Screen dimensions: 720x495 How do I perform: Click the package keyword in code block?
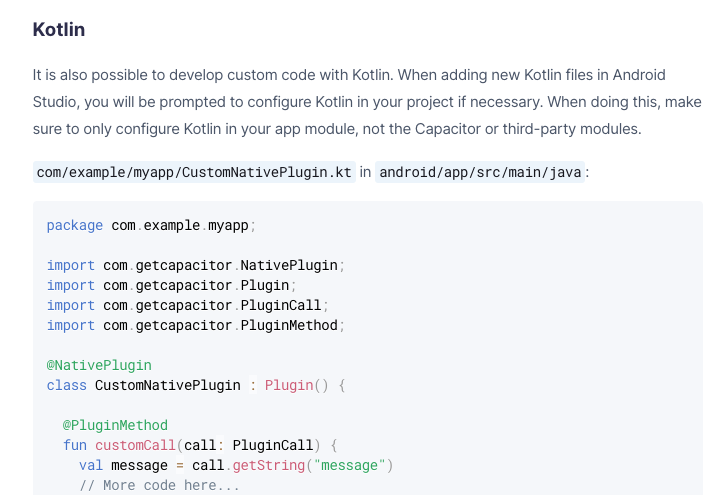click(75, 225)
